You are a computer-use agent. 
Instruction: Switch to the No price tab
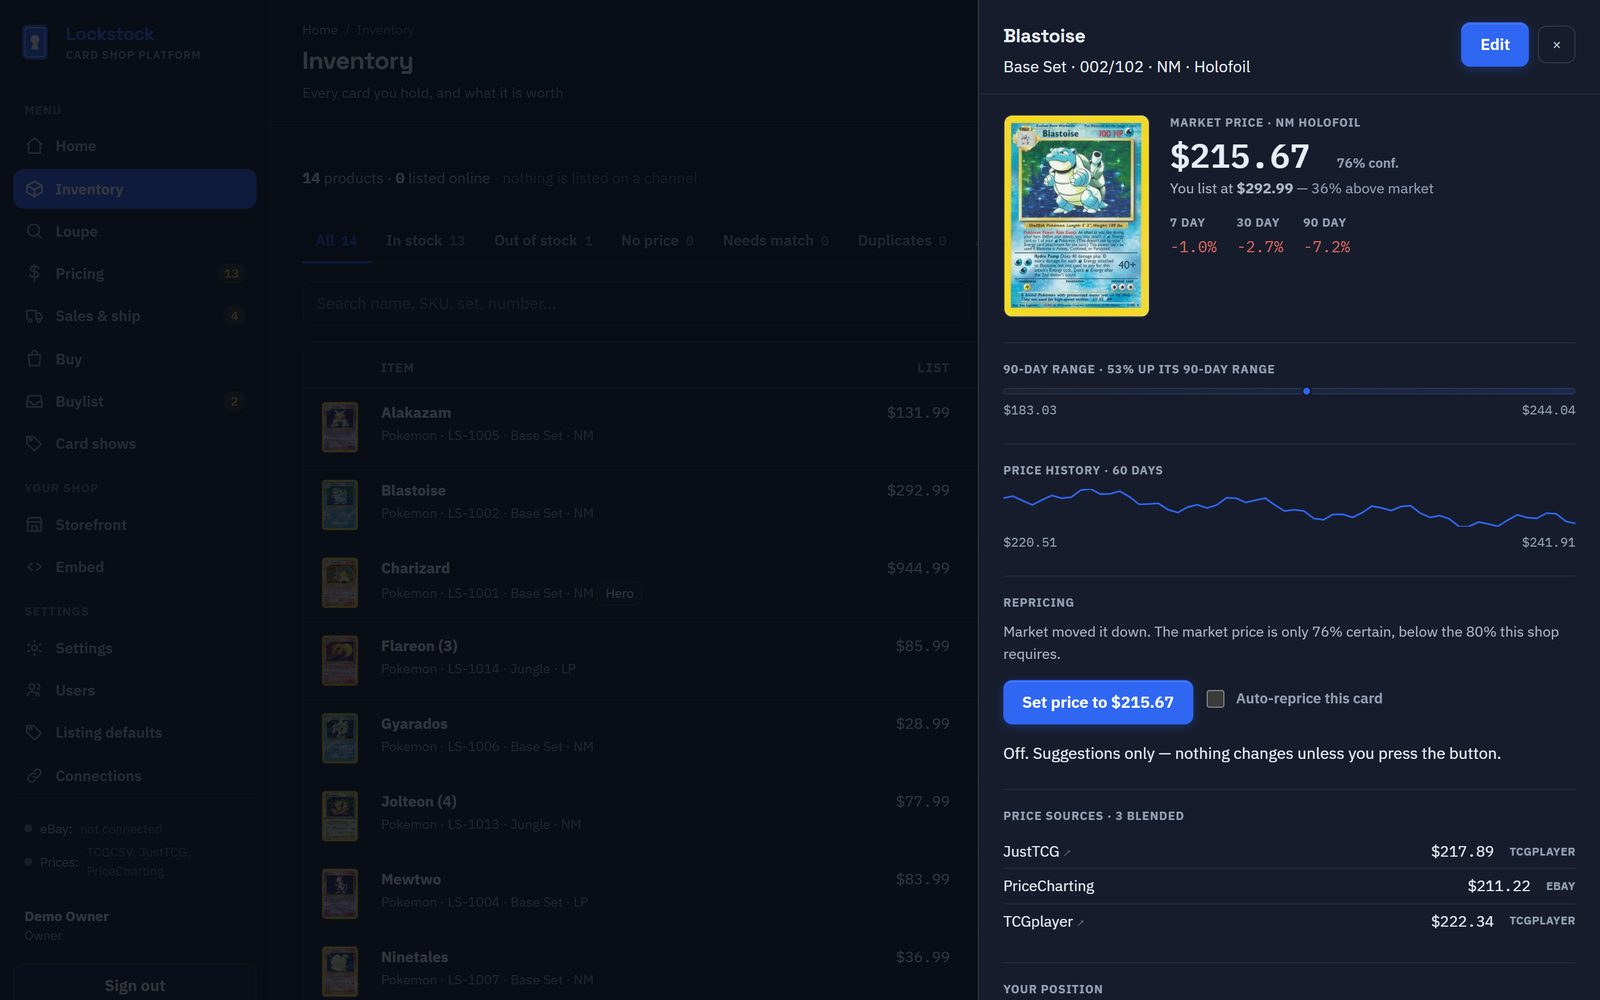pyautogui.click(x=657, y=241)
